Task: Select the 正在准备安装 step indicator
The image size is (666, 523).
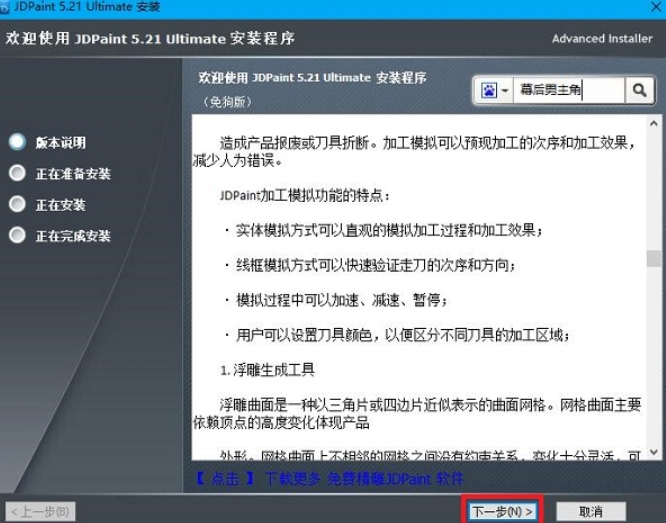Action: (x=17, y=173)
